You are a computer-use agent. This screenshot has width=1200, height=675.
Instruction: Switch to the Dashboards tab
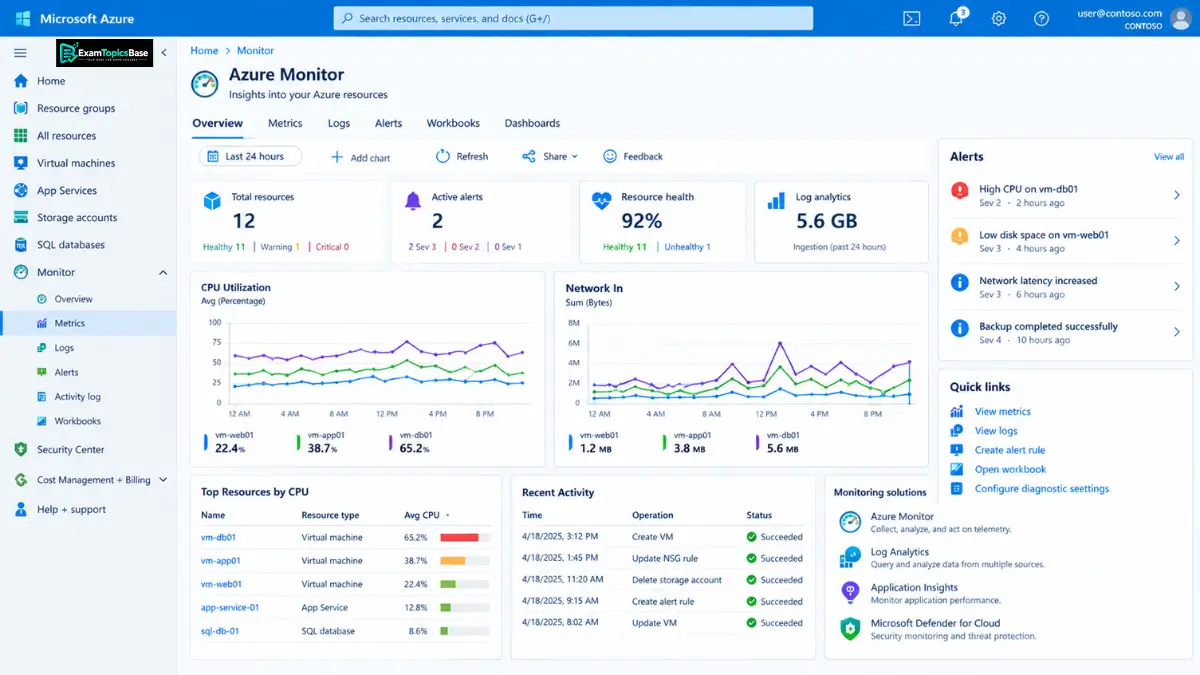pos(532,123)
